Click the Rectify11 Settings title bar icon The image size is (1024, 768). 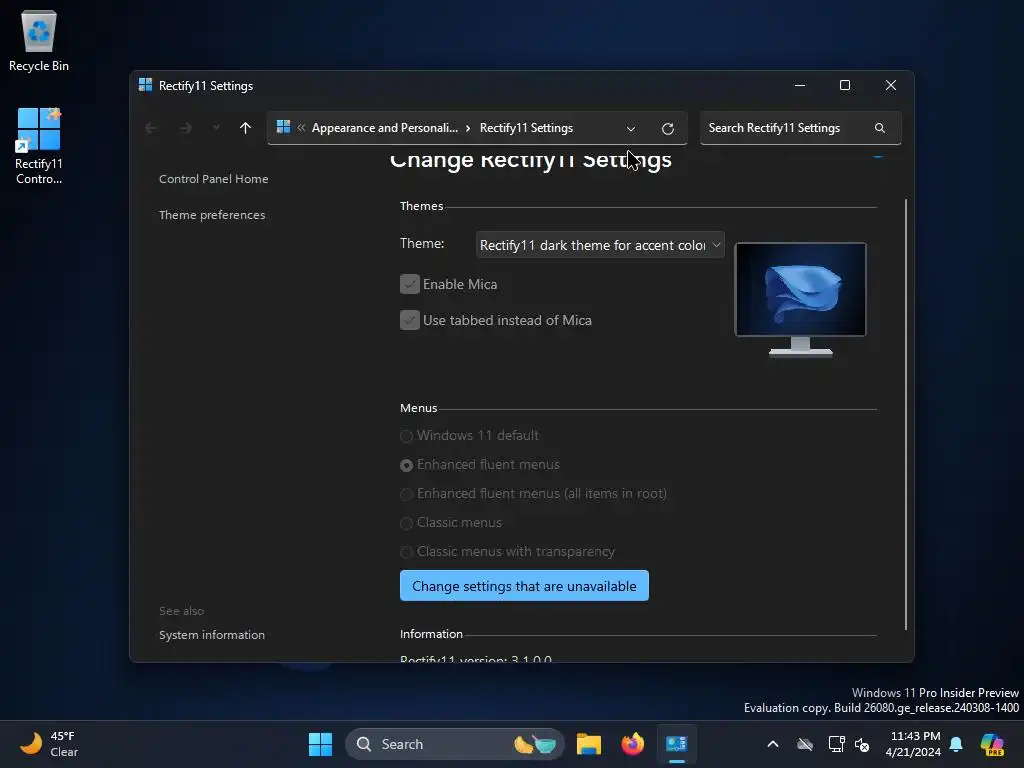(146, 86)
